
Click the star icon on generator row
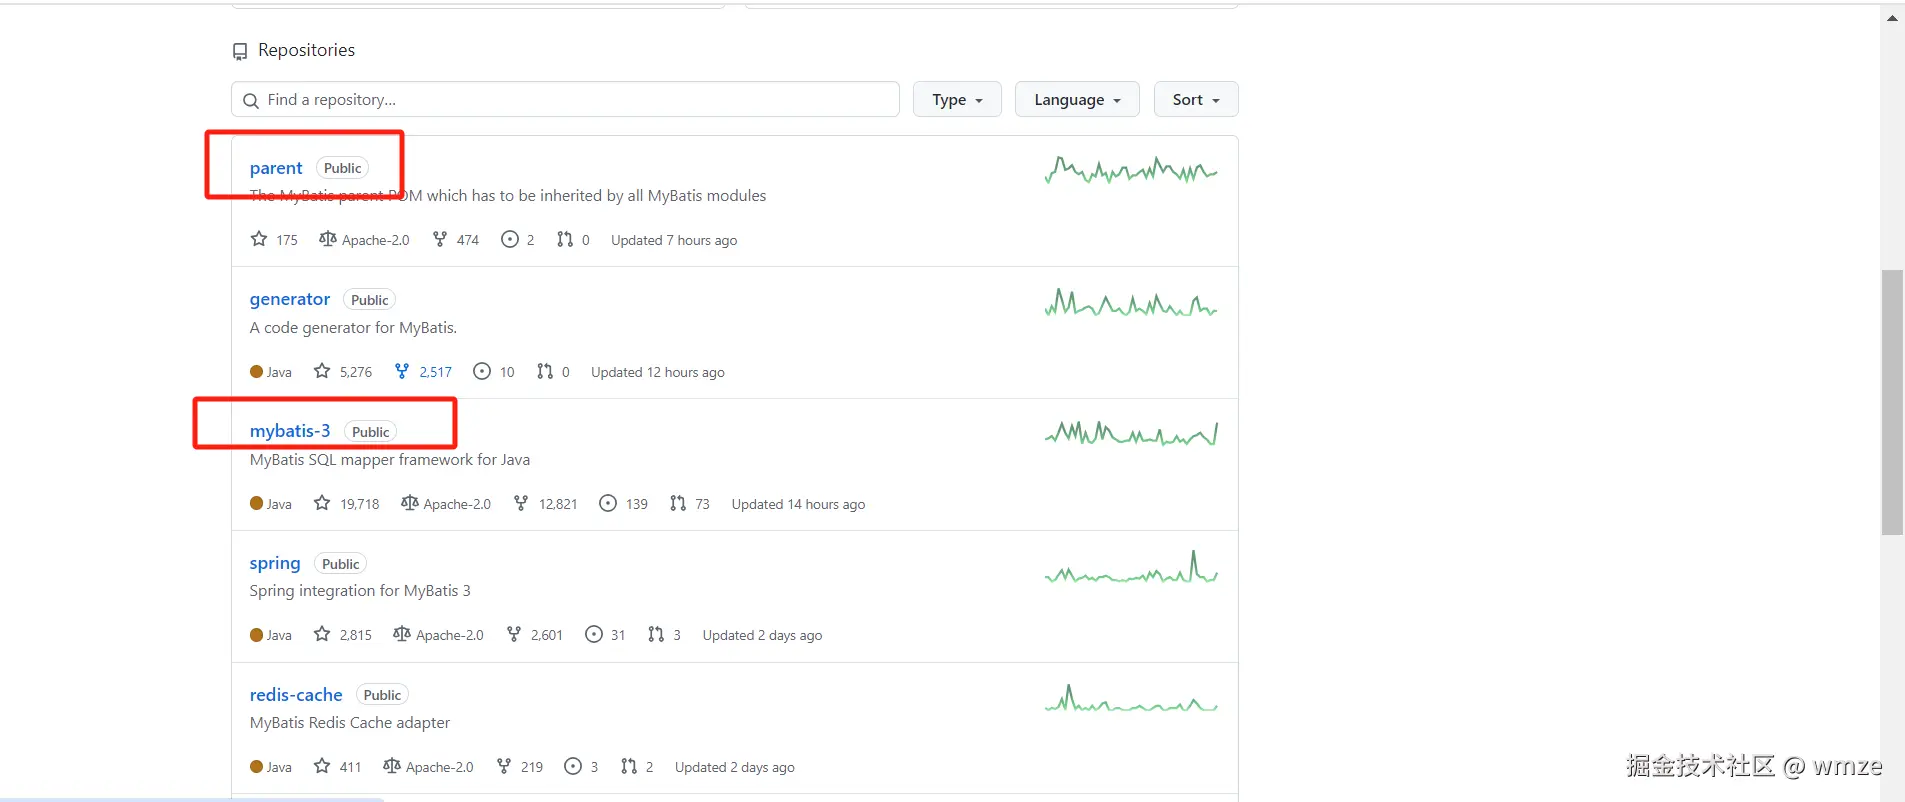click(322, 371)
